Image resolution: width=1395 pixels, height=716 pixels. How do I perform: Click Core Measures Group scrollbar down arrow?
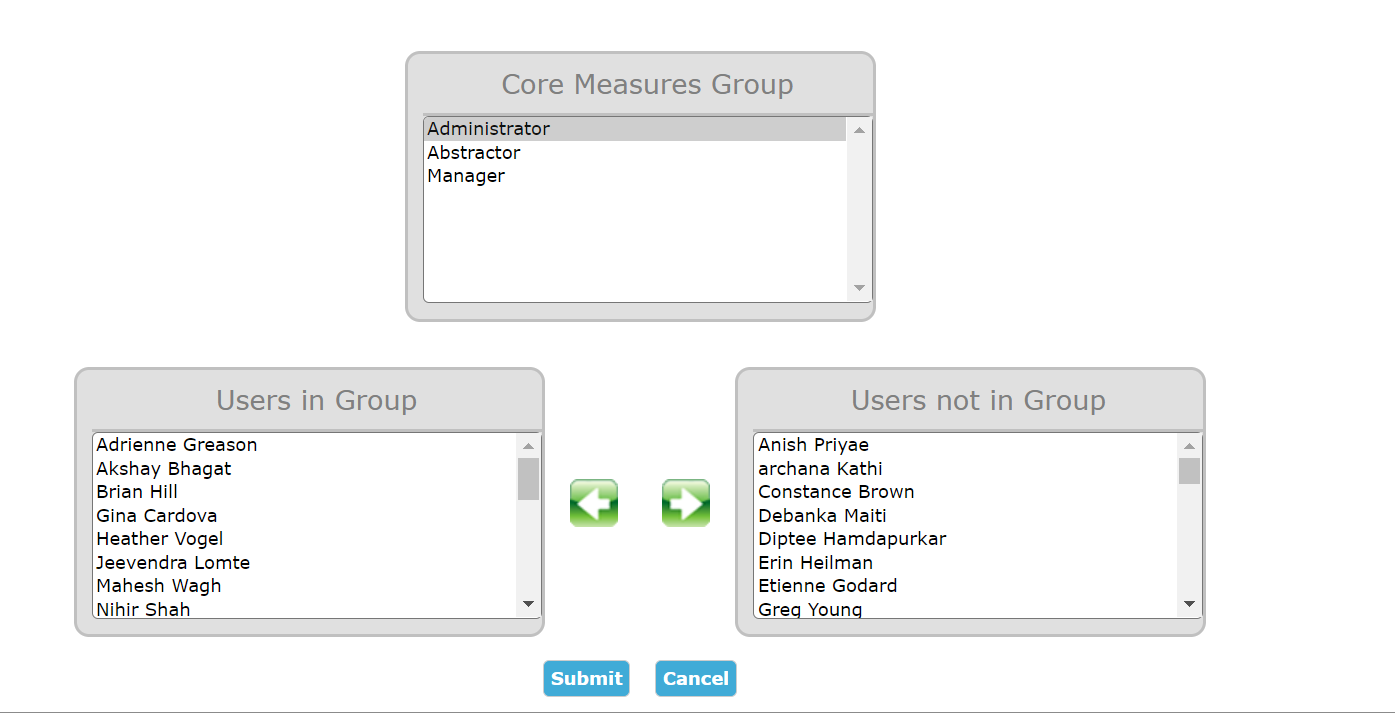pyautogui.click(x=859, y=289)
